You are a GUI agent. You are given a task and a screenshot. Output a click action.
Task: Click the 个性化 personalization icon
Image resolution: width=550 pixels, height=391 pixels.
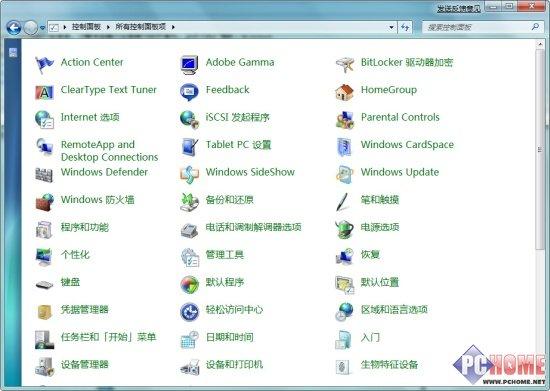(44, 257)
